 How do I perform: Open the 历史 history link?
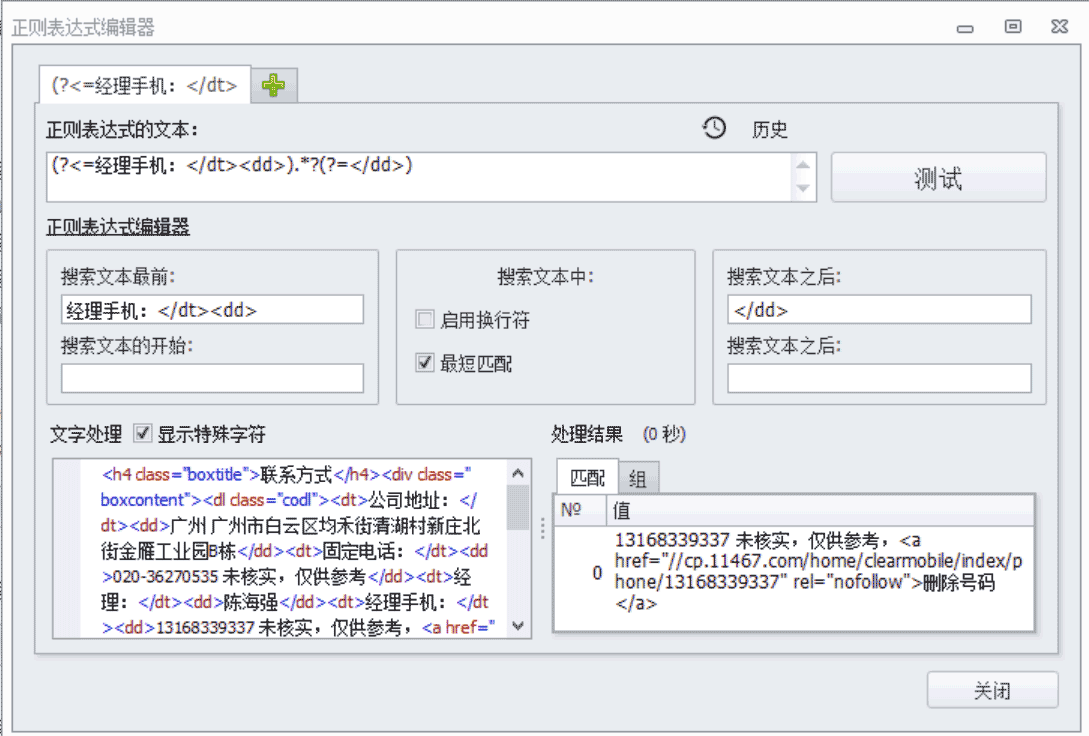tap(770, 130)
